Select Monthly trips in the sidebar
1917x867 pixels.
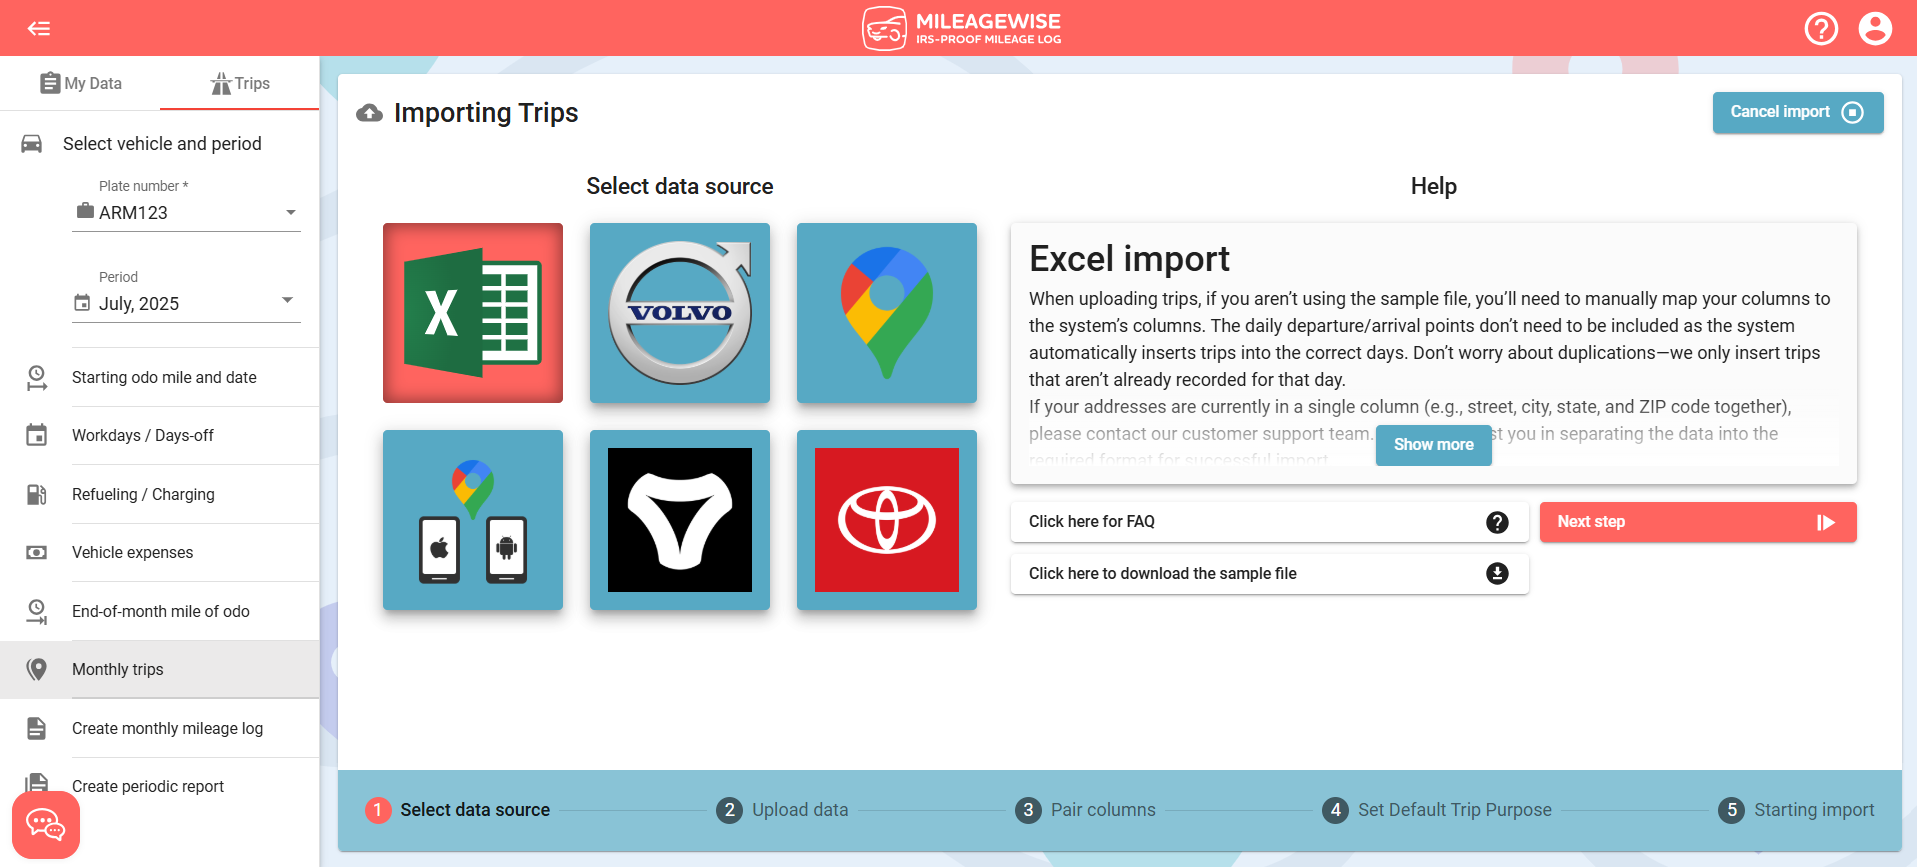pyautogui.click(x=160, y=669)
